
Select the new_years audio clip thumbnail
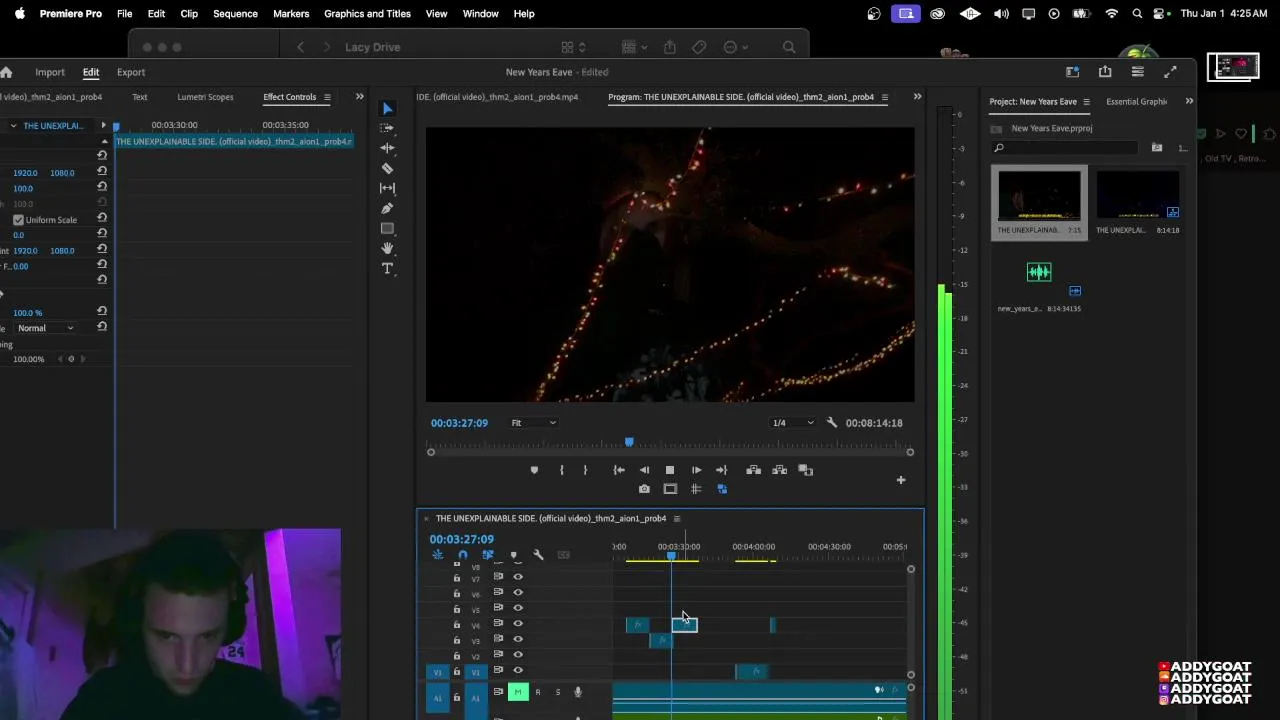pos(1039,272)
